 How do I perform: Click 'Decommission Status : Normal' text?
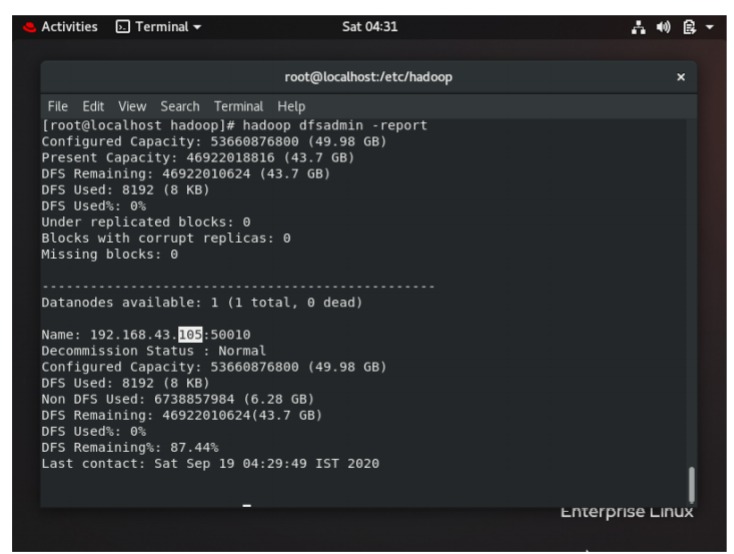154,351
